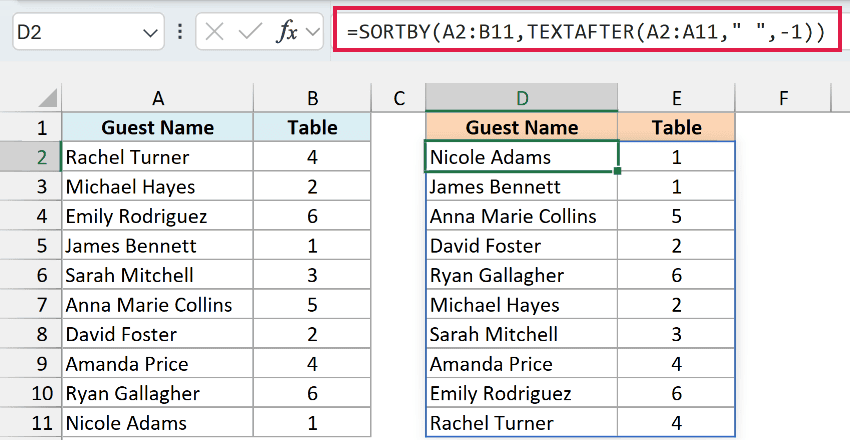This screenshot has width=850, height=440.
Task: Click table number 6 beside Emily Rodriguez in column B
Action: click(312, 216)
